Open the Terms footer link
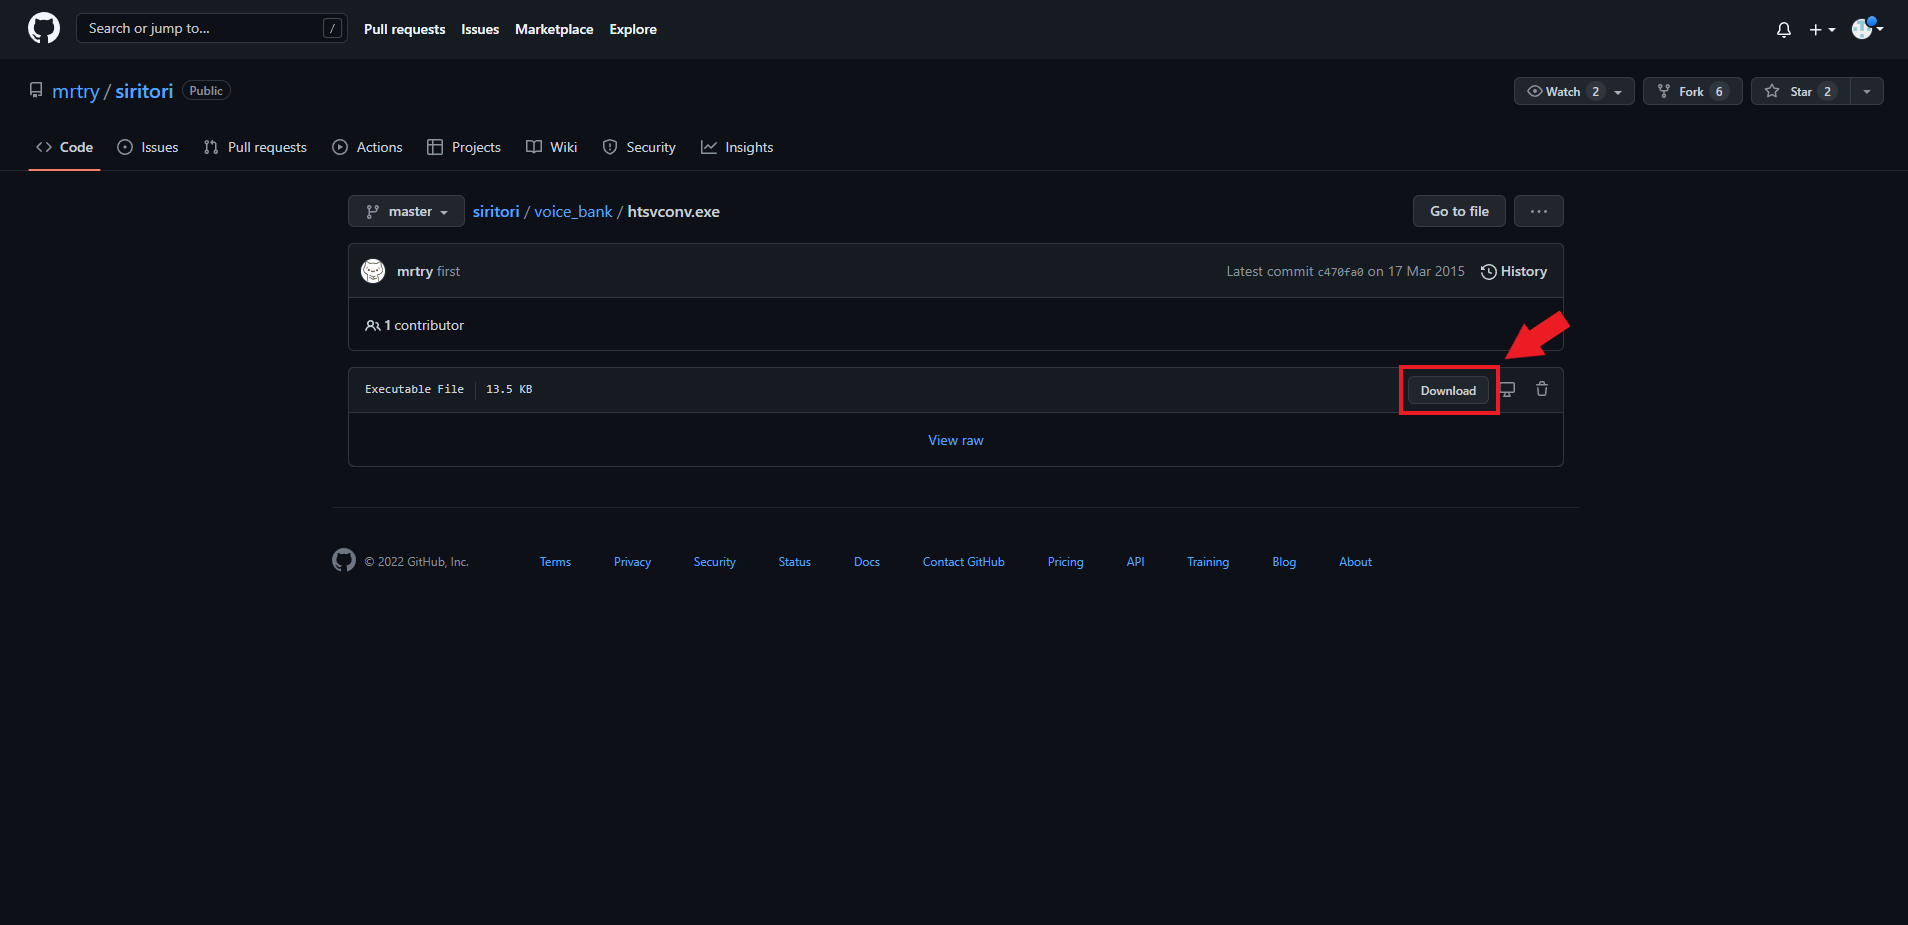1908x925 pixels. click(x=555, y=562)
